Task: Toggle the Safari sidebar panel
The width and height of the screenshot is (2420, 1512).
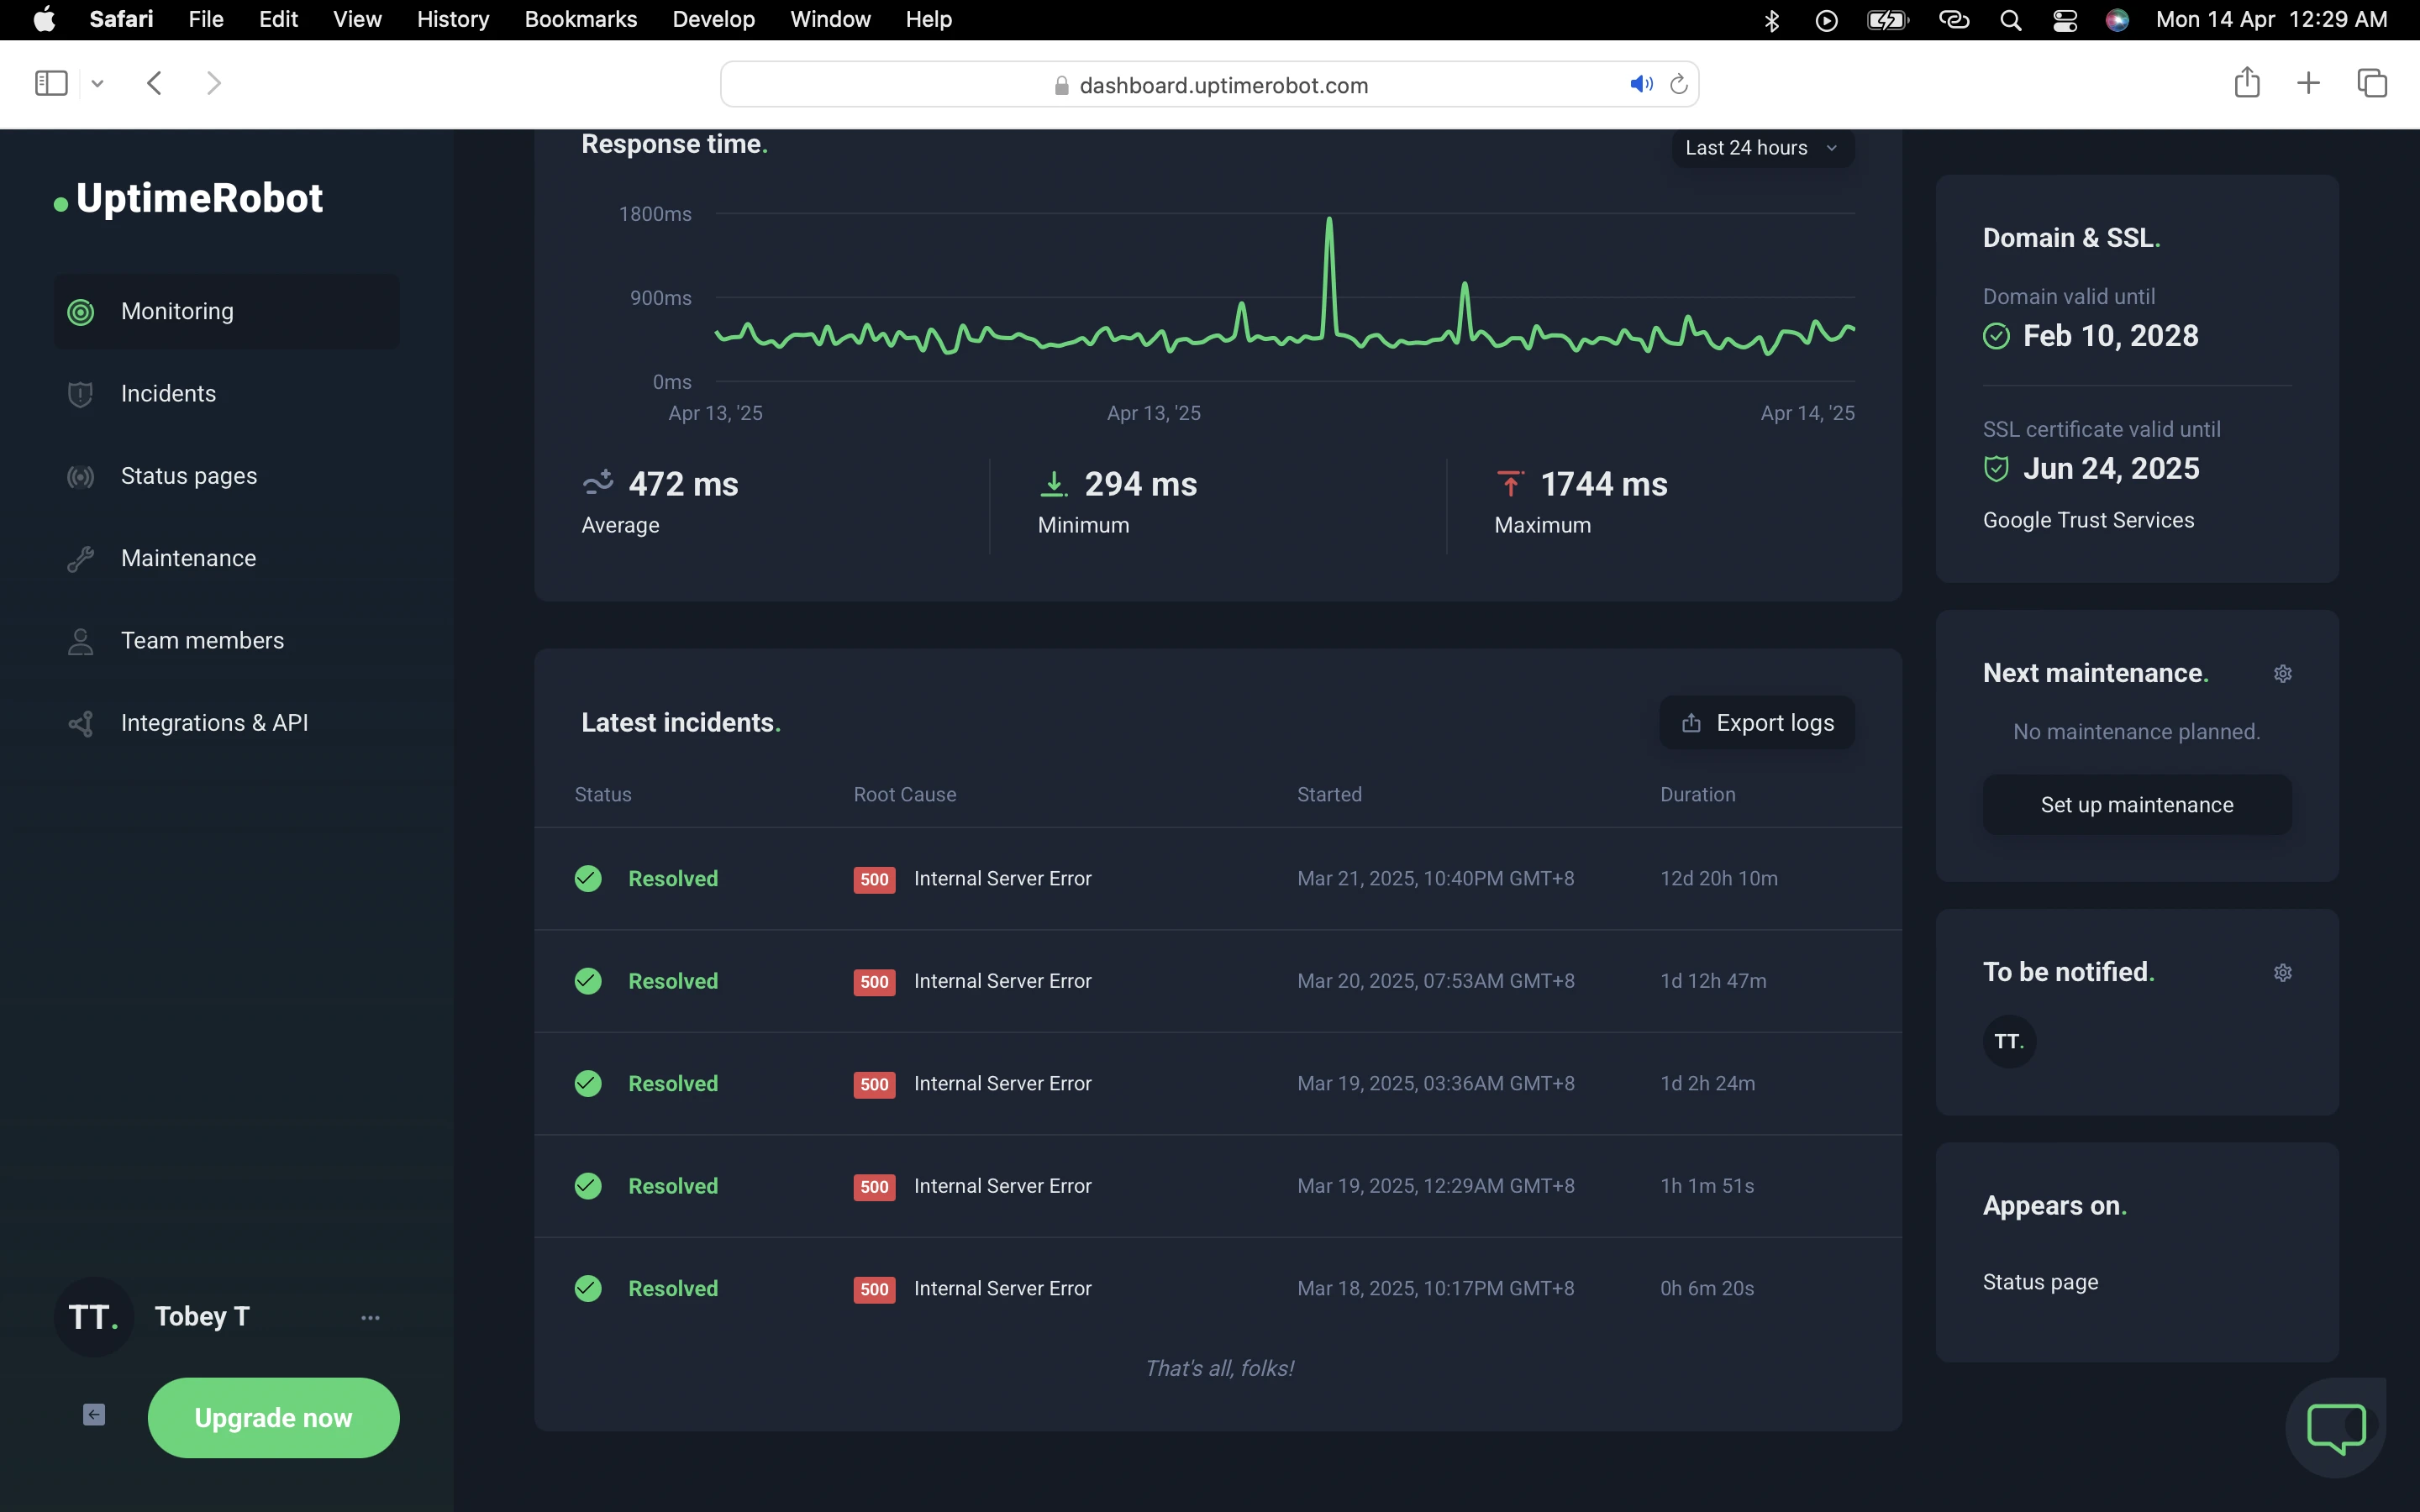Action: (x=51, y=83)
